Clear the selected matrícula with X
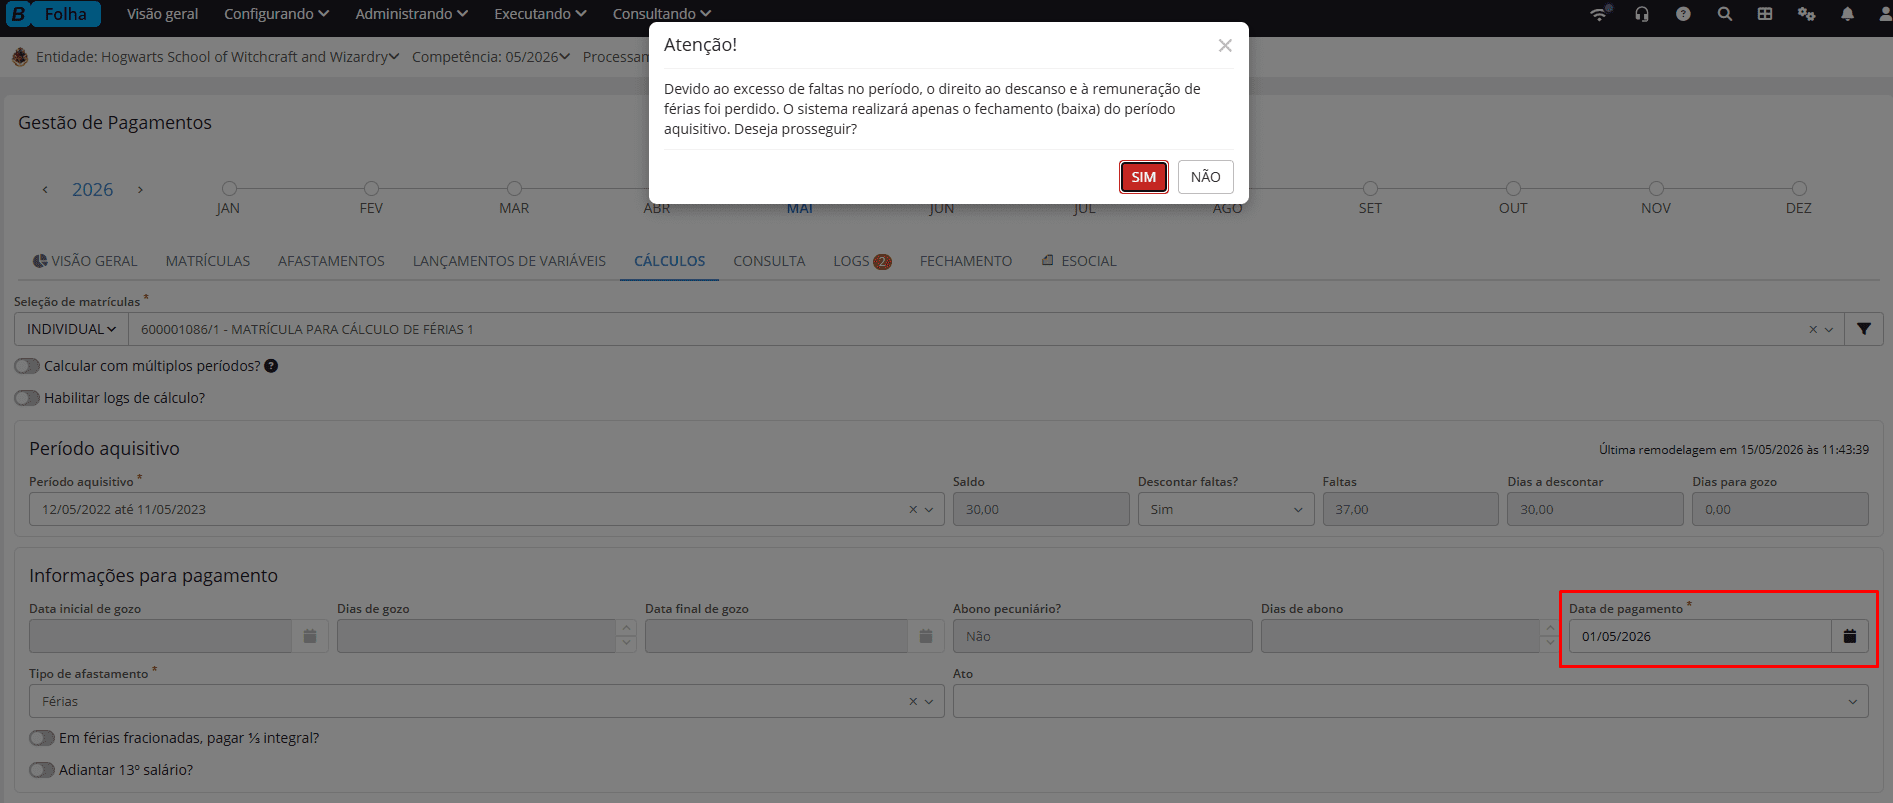Viewport: 1893px width, 803px height. click(1812, 329)
